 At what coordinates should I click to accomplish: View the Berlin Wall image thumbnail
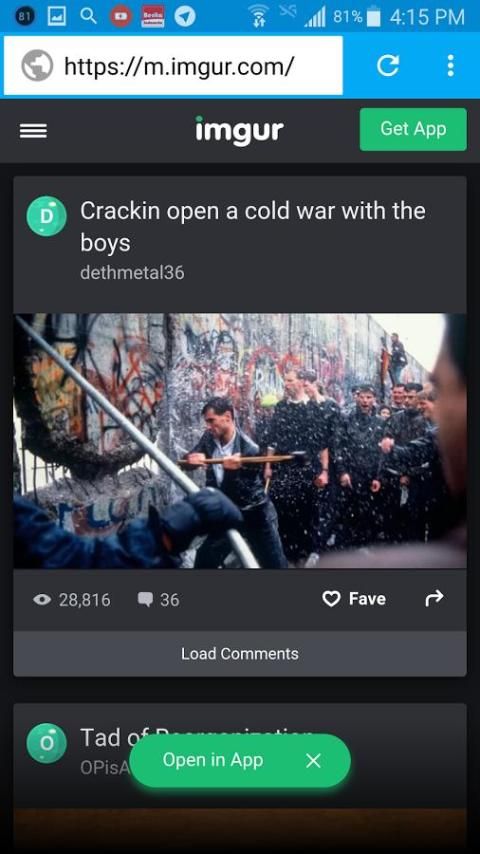click(x=240, y=441)
